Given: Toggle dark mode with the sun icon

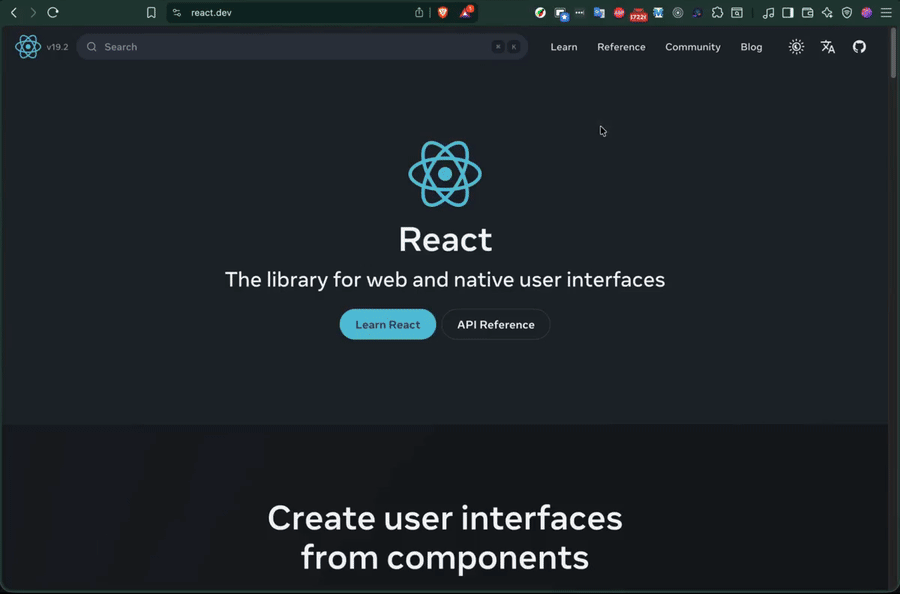Looking at the screenshot, I should coord(796,46).
